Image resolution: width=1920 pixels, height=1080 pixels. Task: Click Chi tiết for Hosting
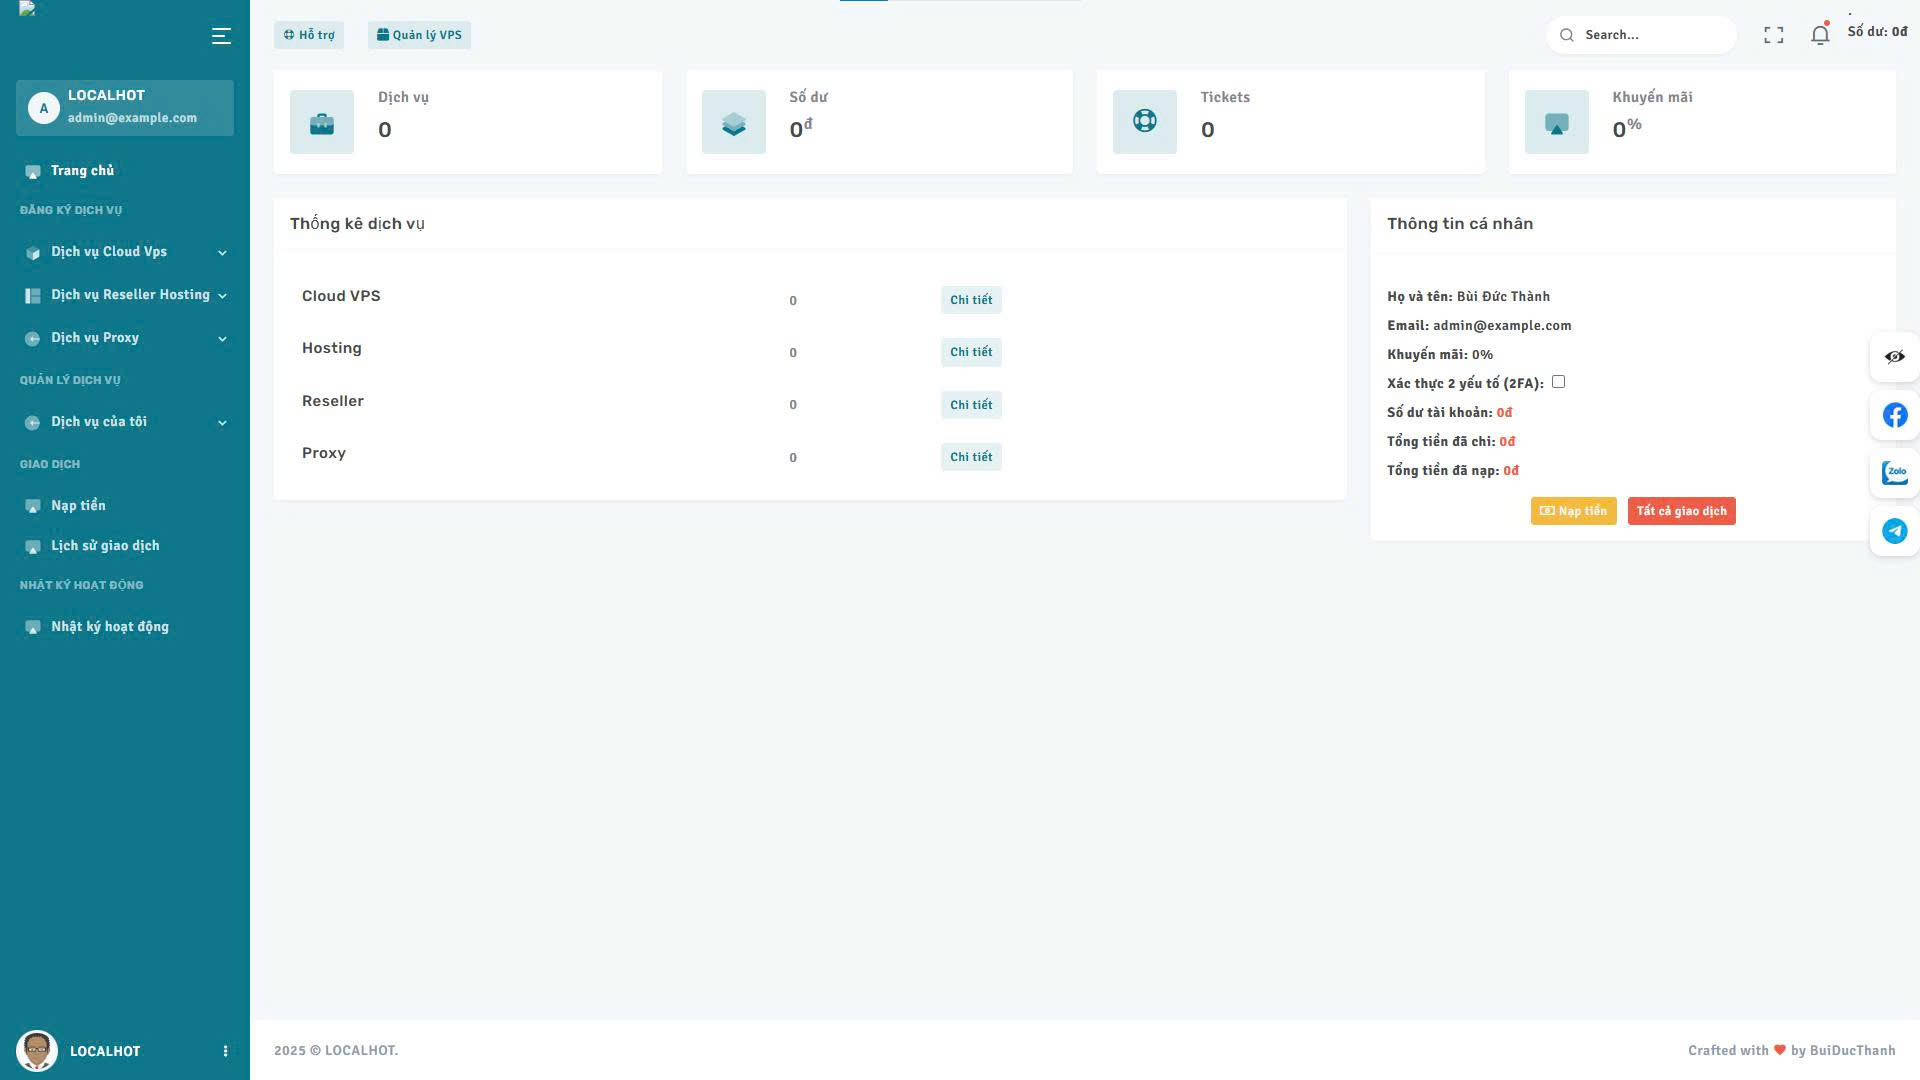coord(971,352)
